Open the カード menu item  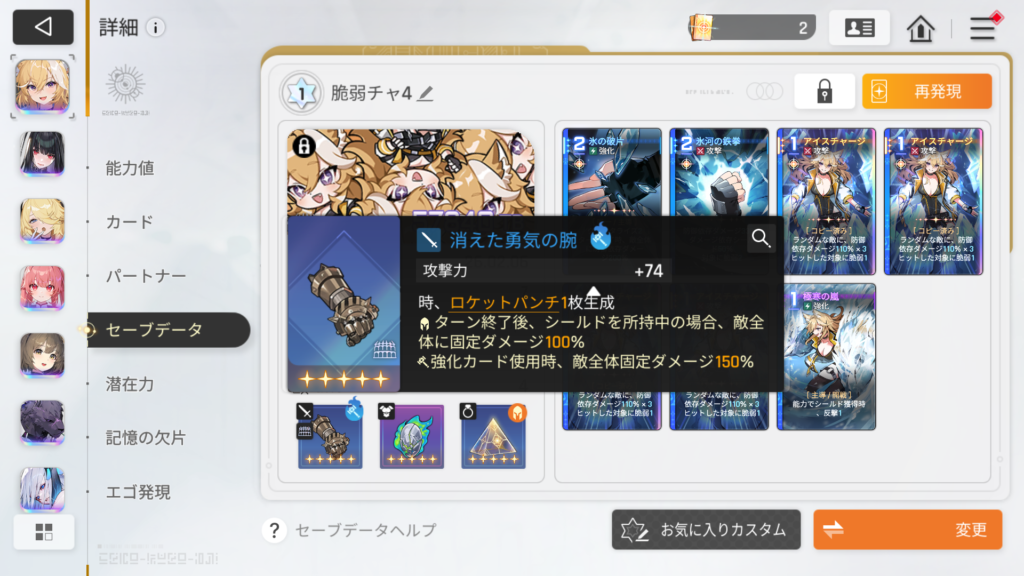click(129, 222)
